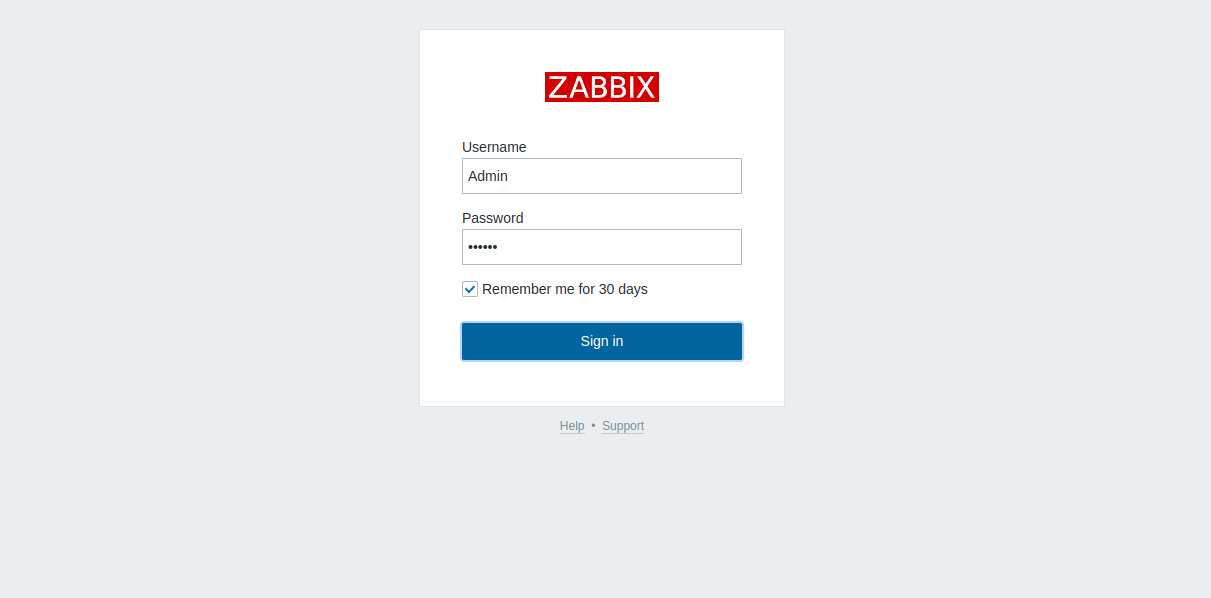Uncheck the Remember me checkbox
Screen dimensions: 1211x598
click(x=470, y=289)
